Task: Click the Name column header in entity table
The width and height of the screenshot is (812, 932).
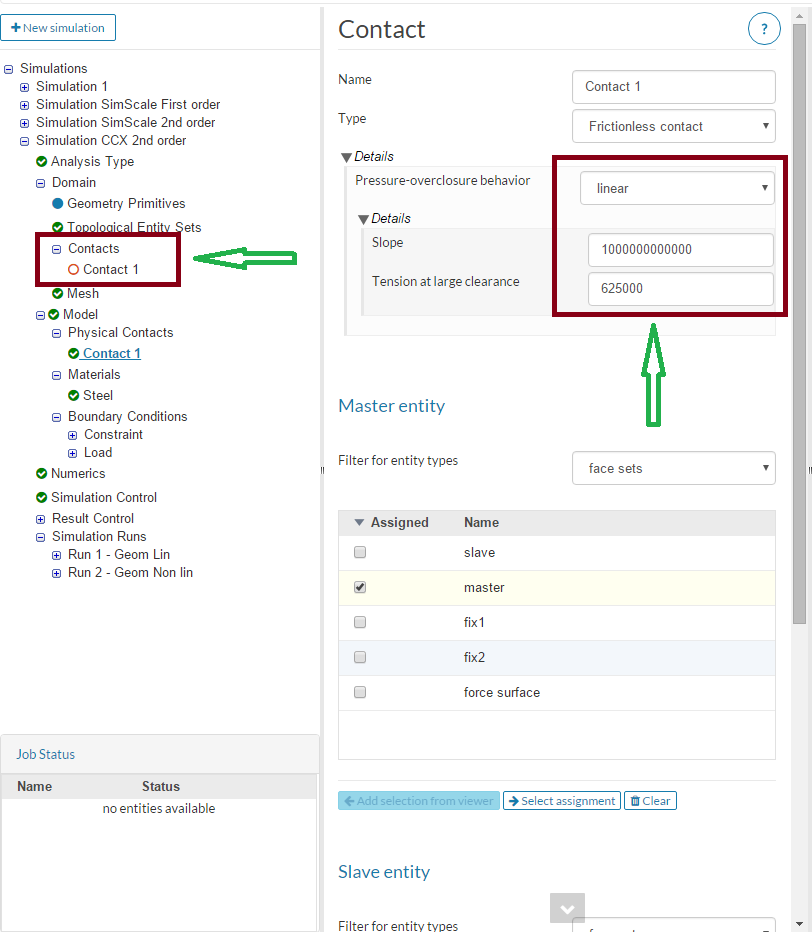Action: (481, 522)
